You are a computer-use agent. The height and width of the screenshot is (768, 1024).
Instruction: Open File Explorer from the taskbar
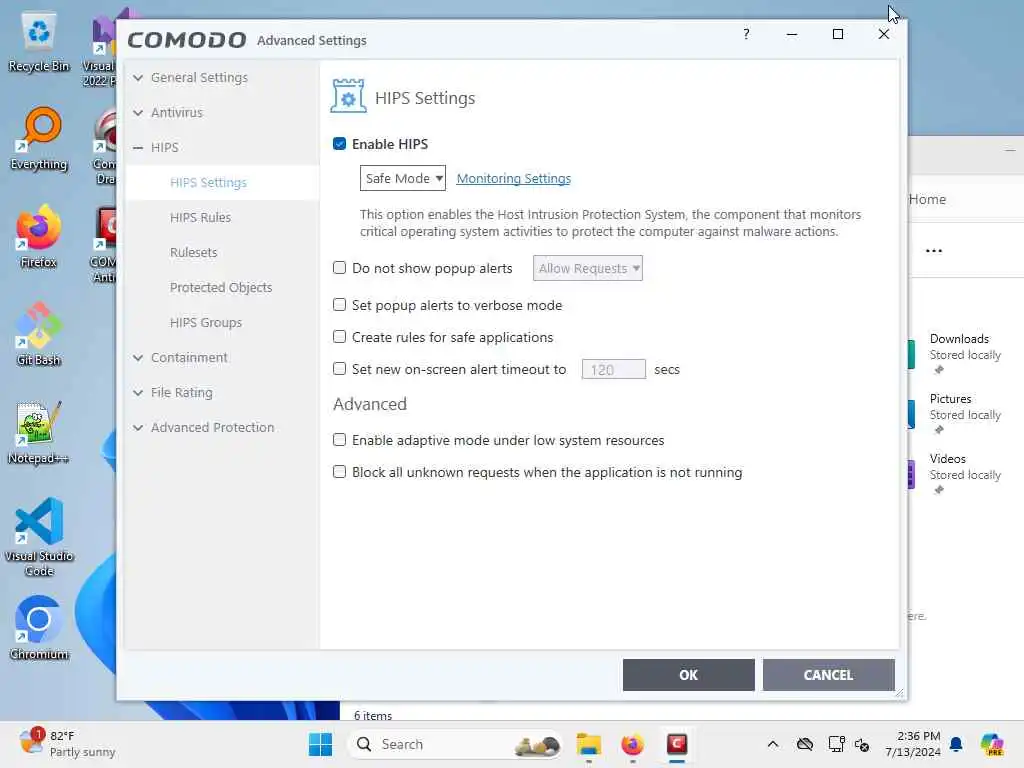pyautogui.click(x=588, y=744)
